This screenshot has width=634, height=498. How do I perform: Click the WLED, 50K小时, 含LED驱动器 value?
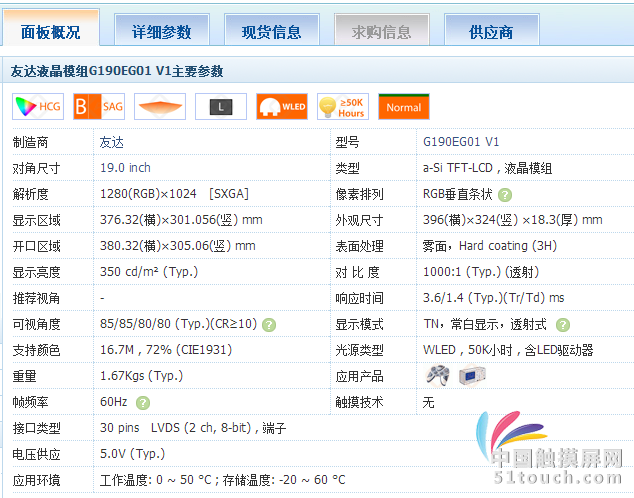coord(508,350)
